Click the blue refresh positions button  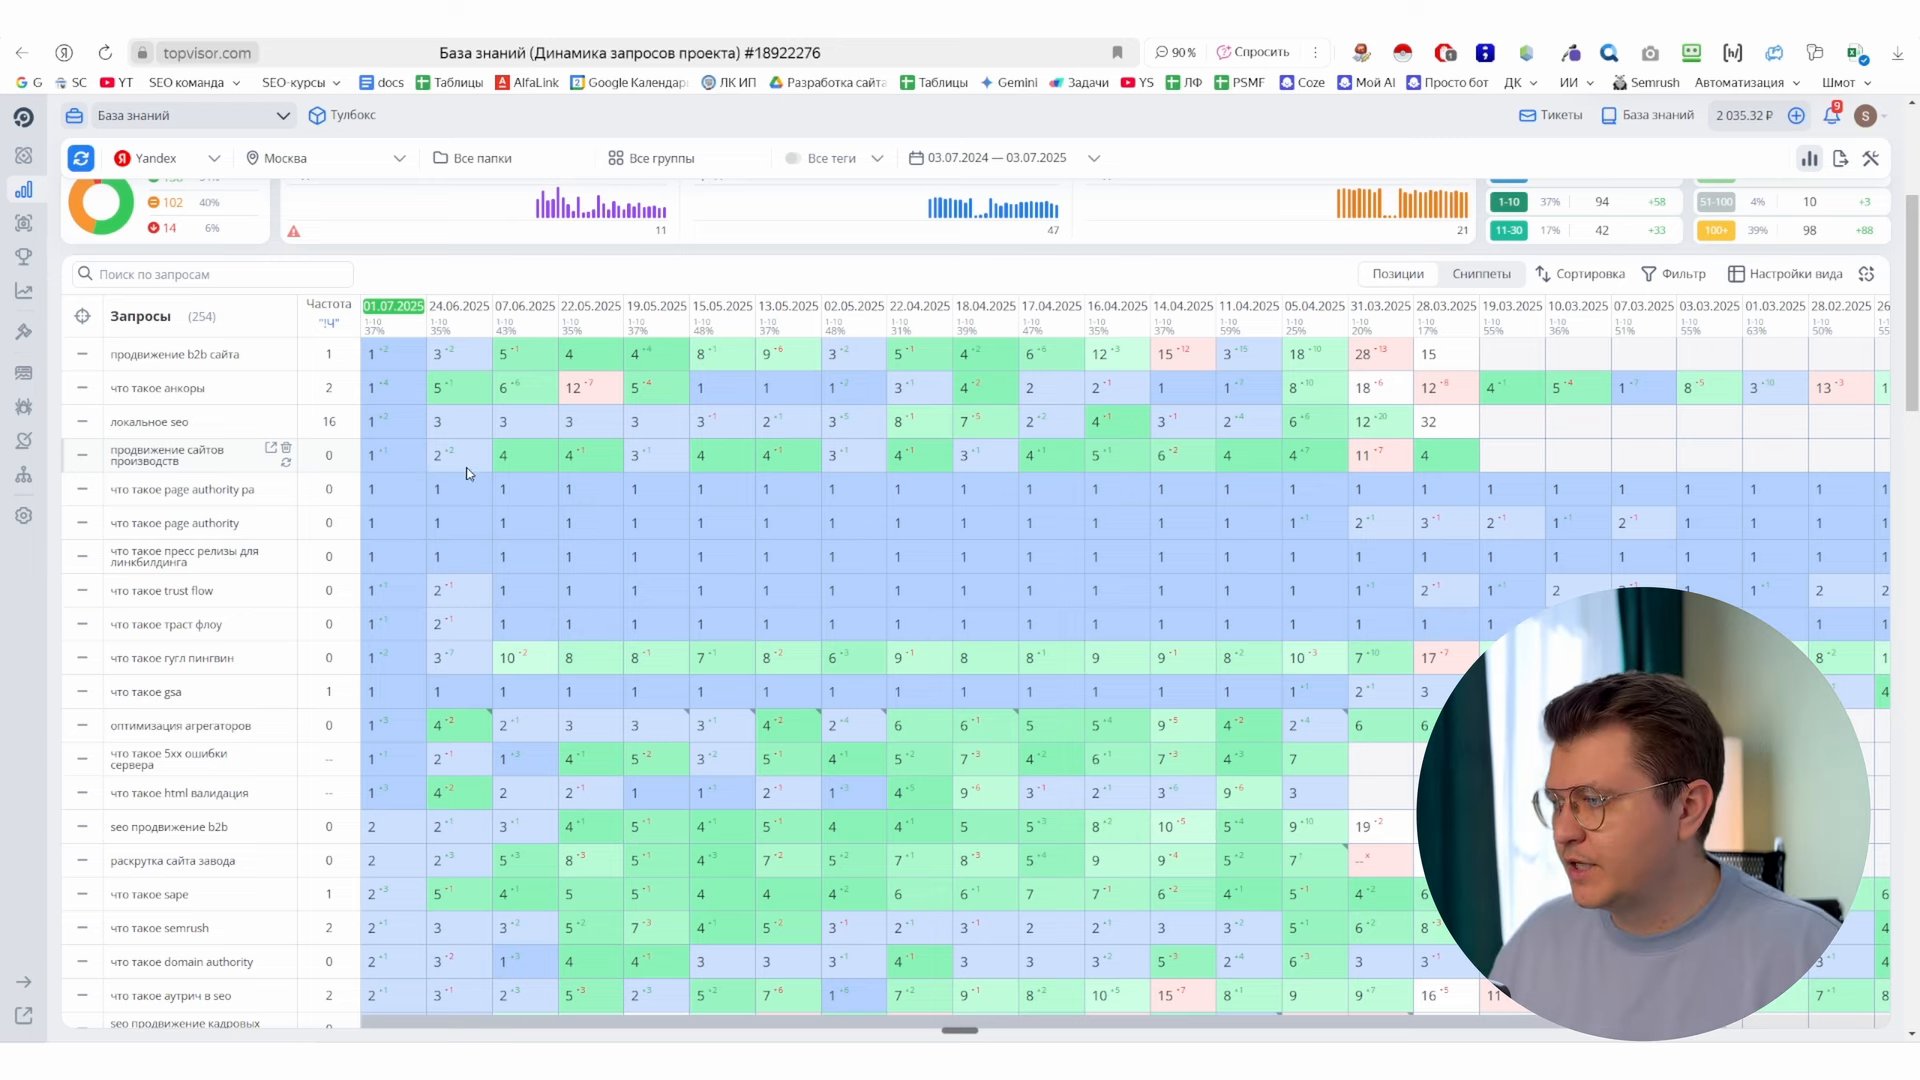point(81,158)
